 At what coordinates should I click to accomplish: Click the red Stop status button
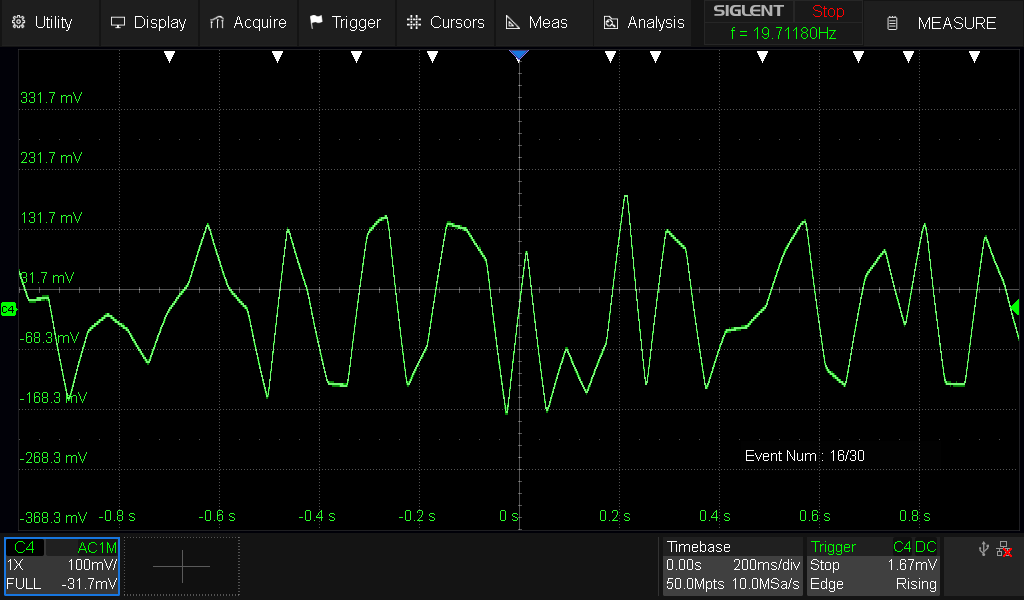pos(828,11)
